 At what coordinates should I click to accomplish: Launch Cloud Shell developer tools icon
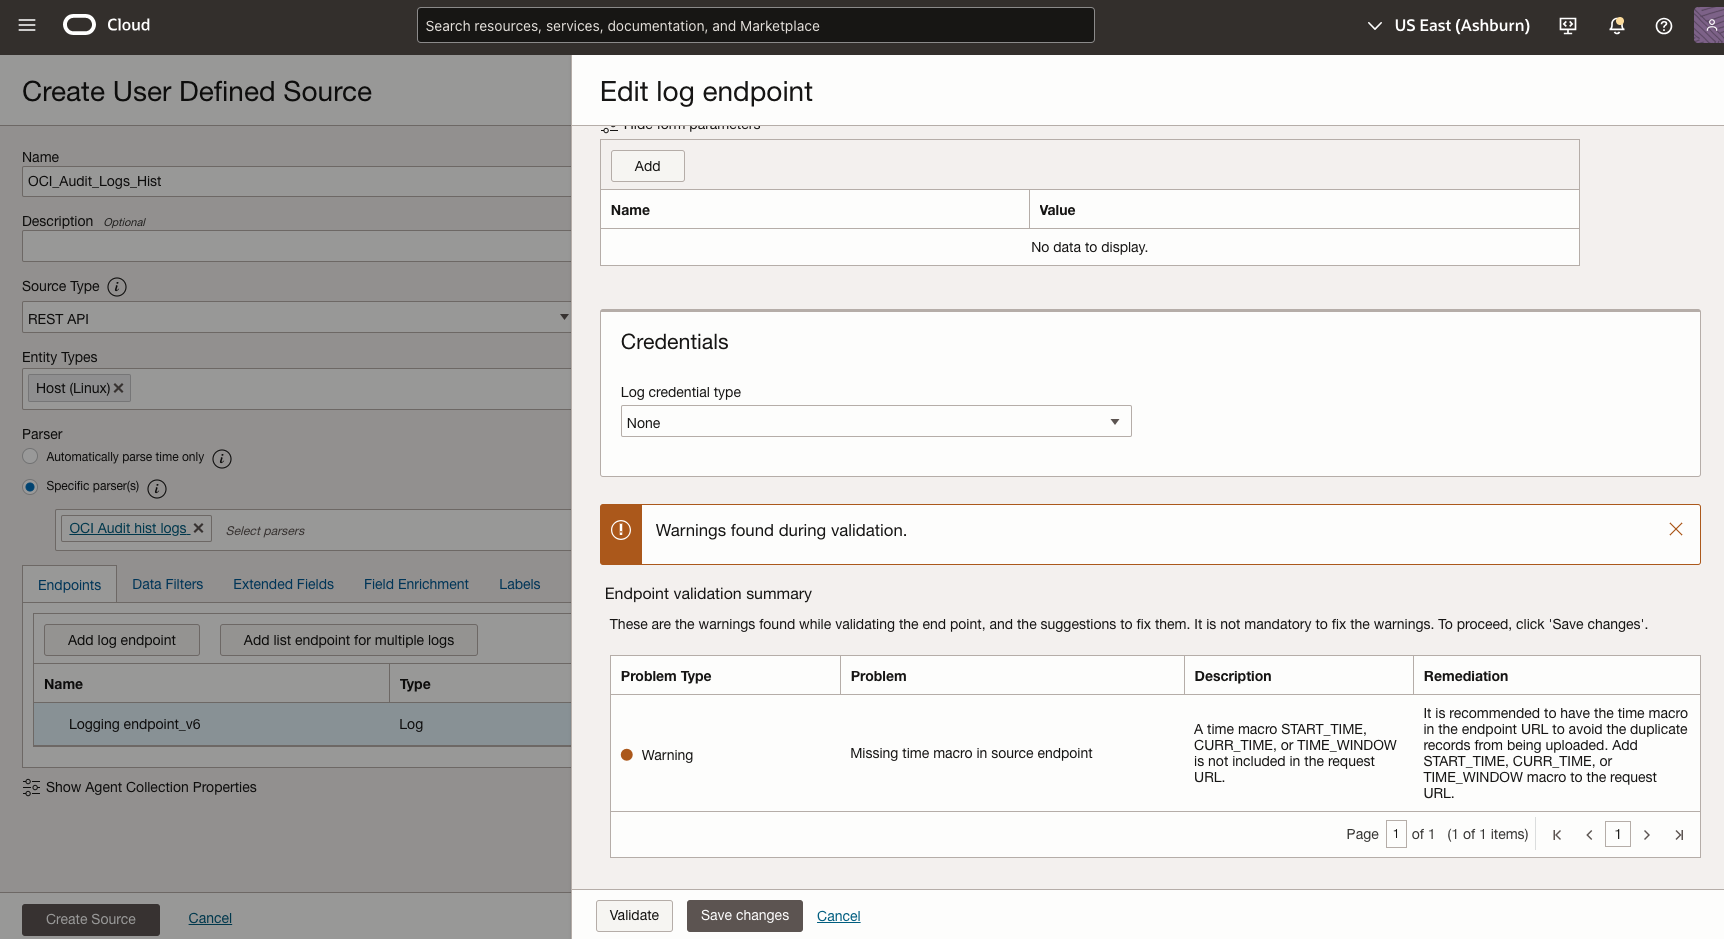click(1566, 25)
